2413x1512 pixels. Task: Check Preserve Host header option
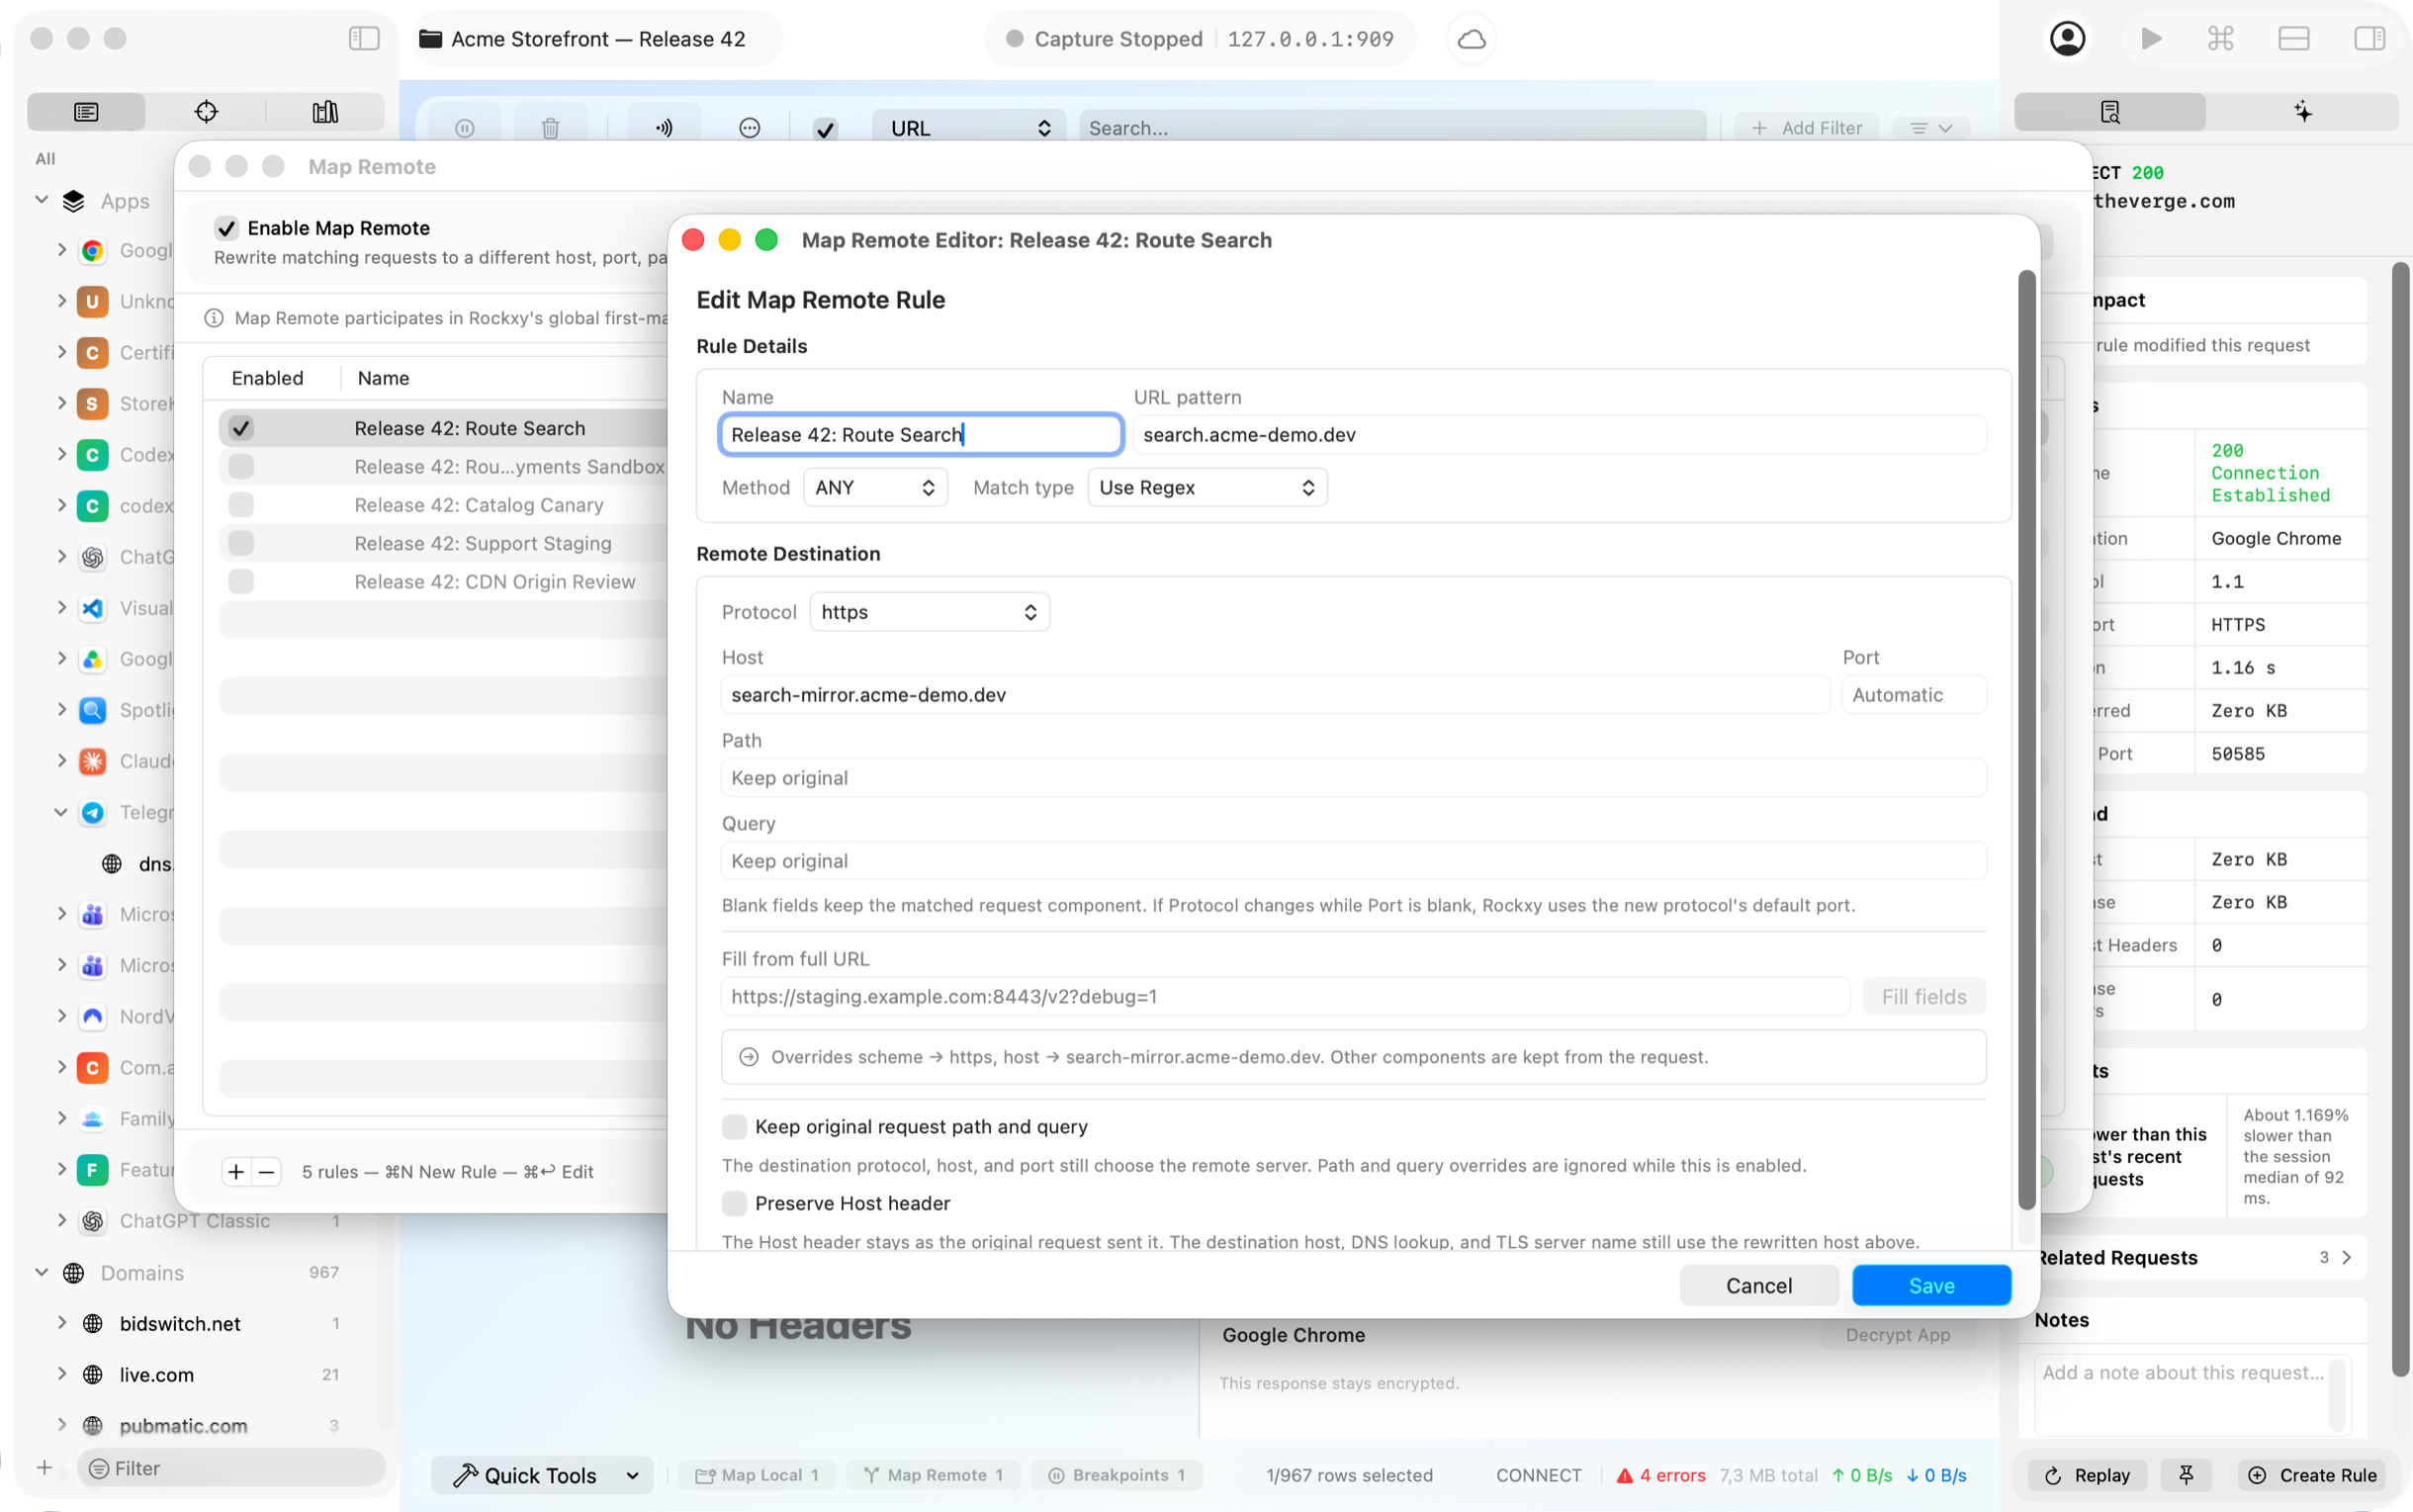point(734,1204)
